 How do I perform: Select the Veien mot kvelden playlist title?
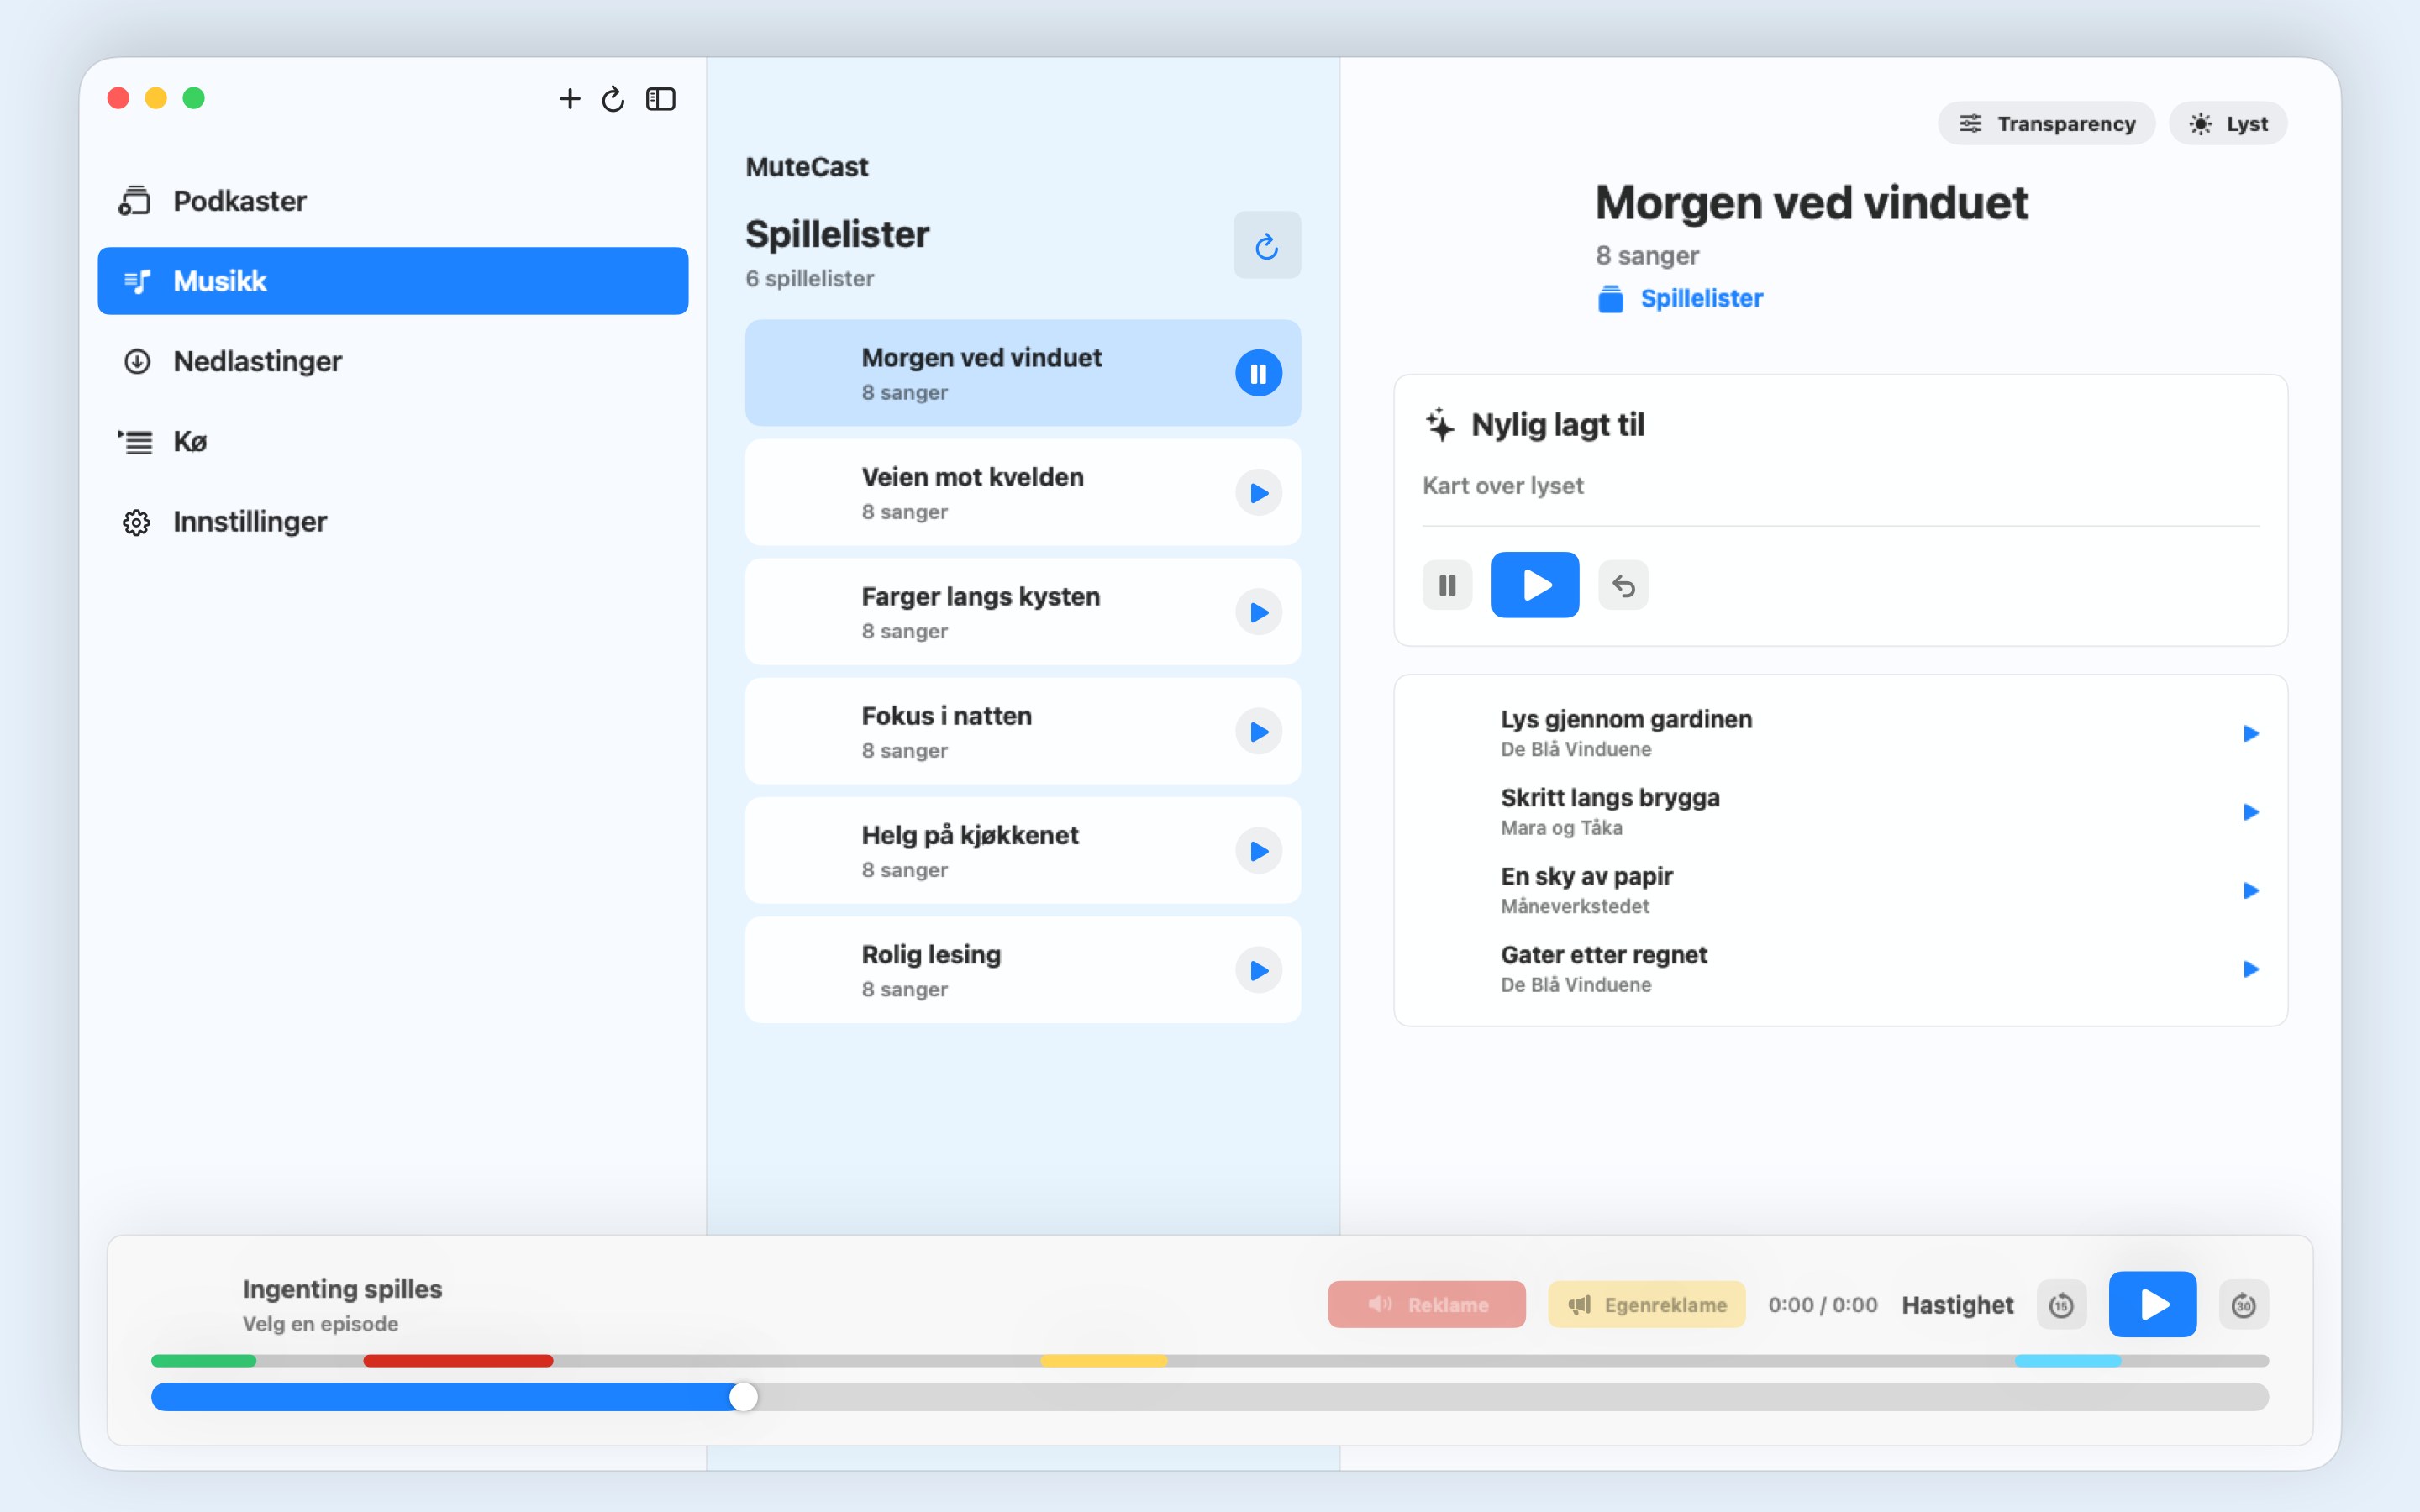[x=972, y=477]
